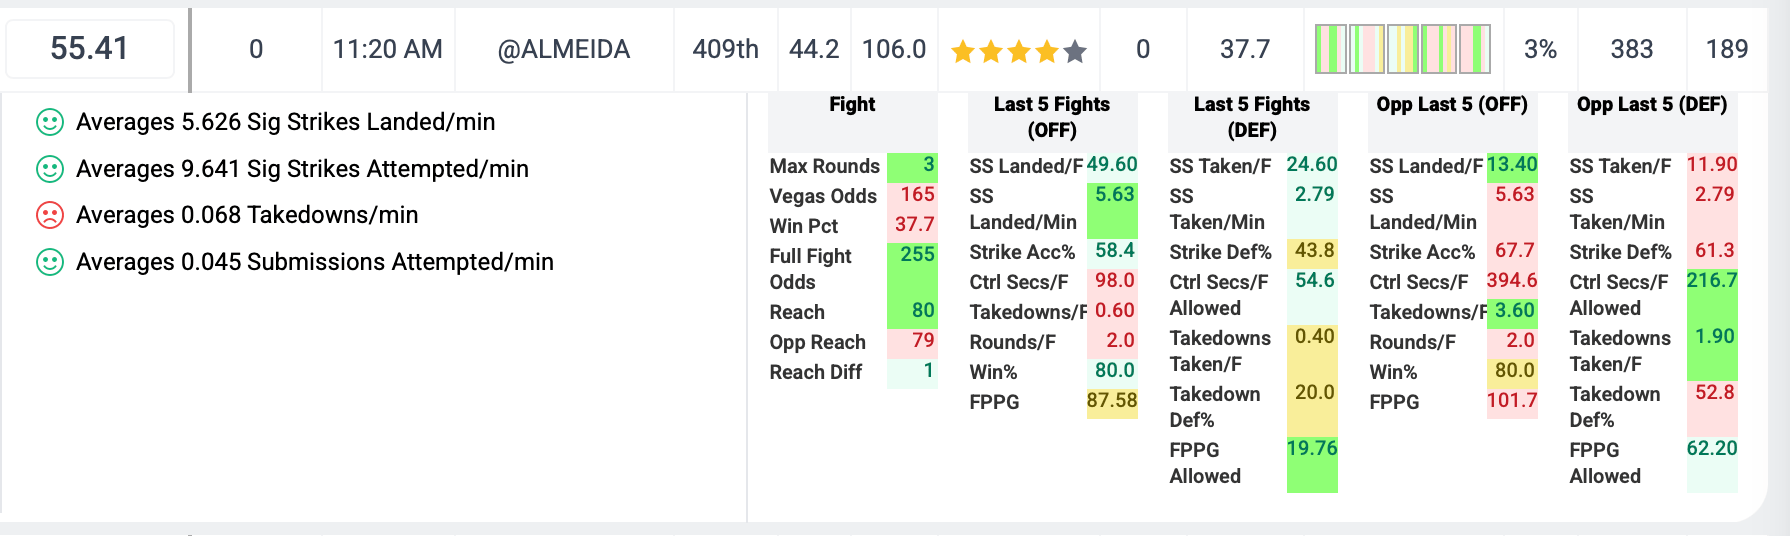
Task: Click the third gold star rating
Action: coord(1019,51)
